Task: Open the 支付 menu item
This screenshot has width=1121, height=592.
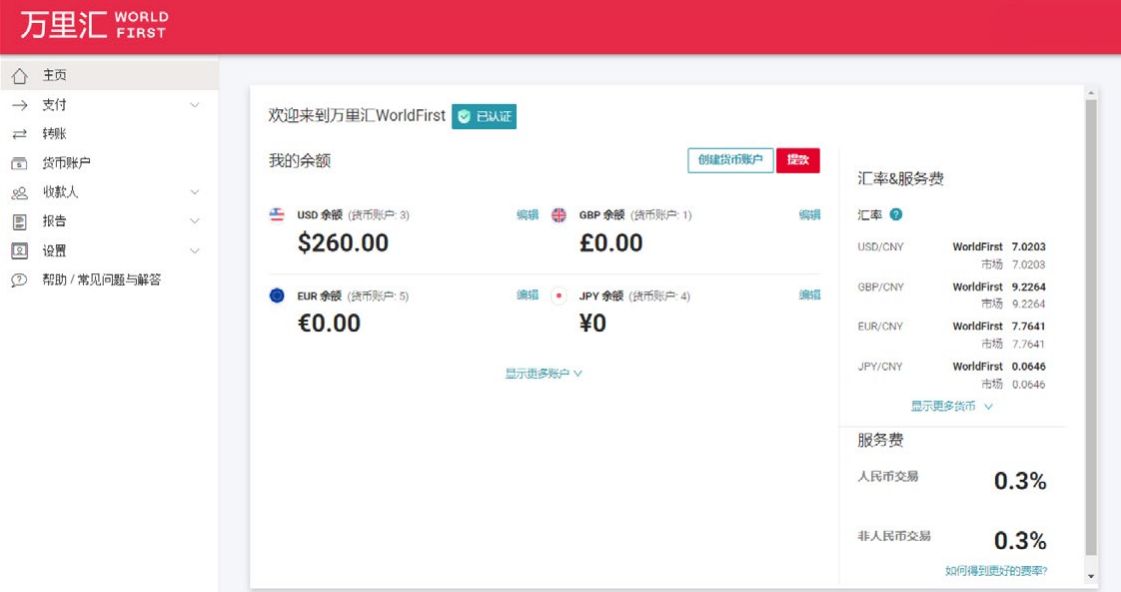Action: (109, 105)
